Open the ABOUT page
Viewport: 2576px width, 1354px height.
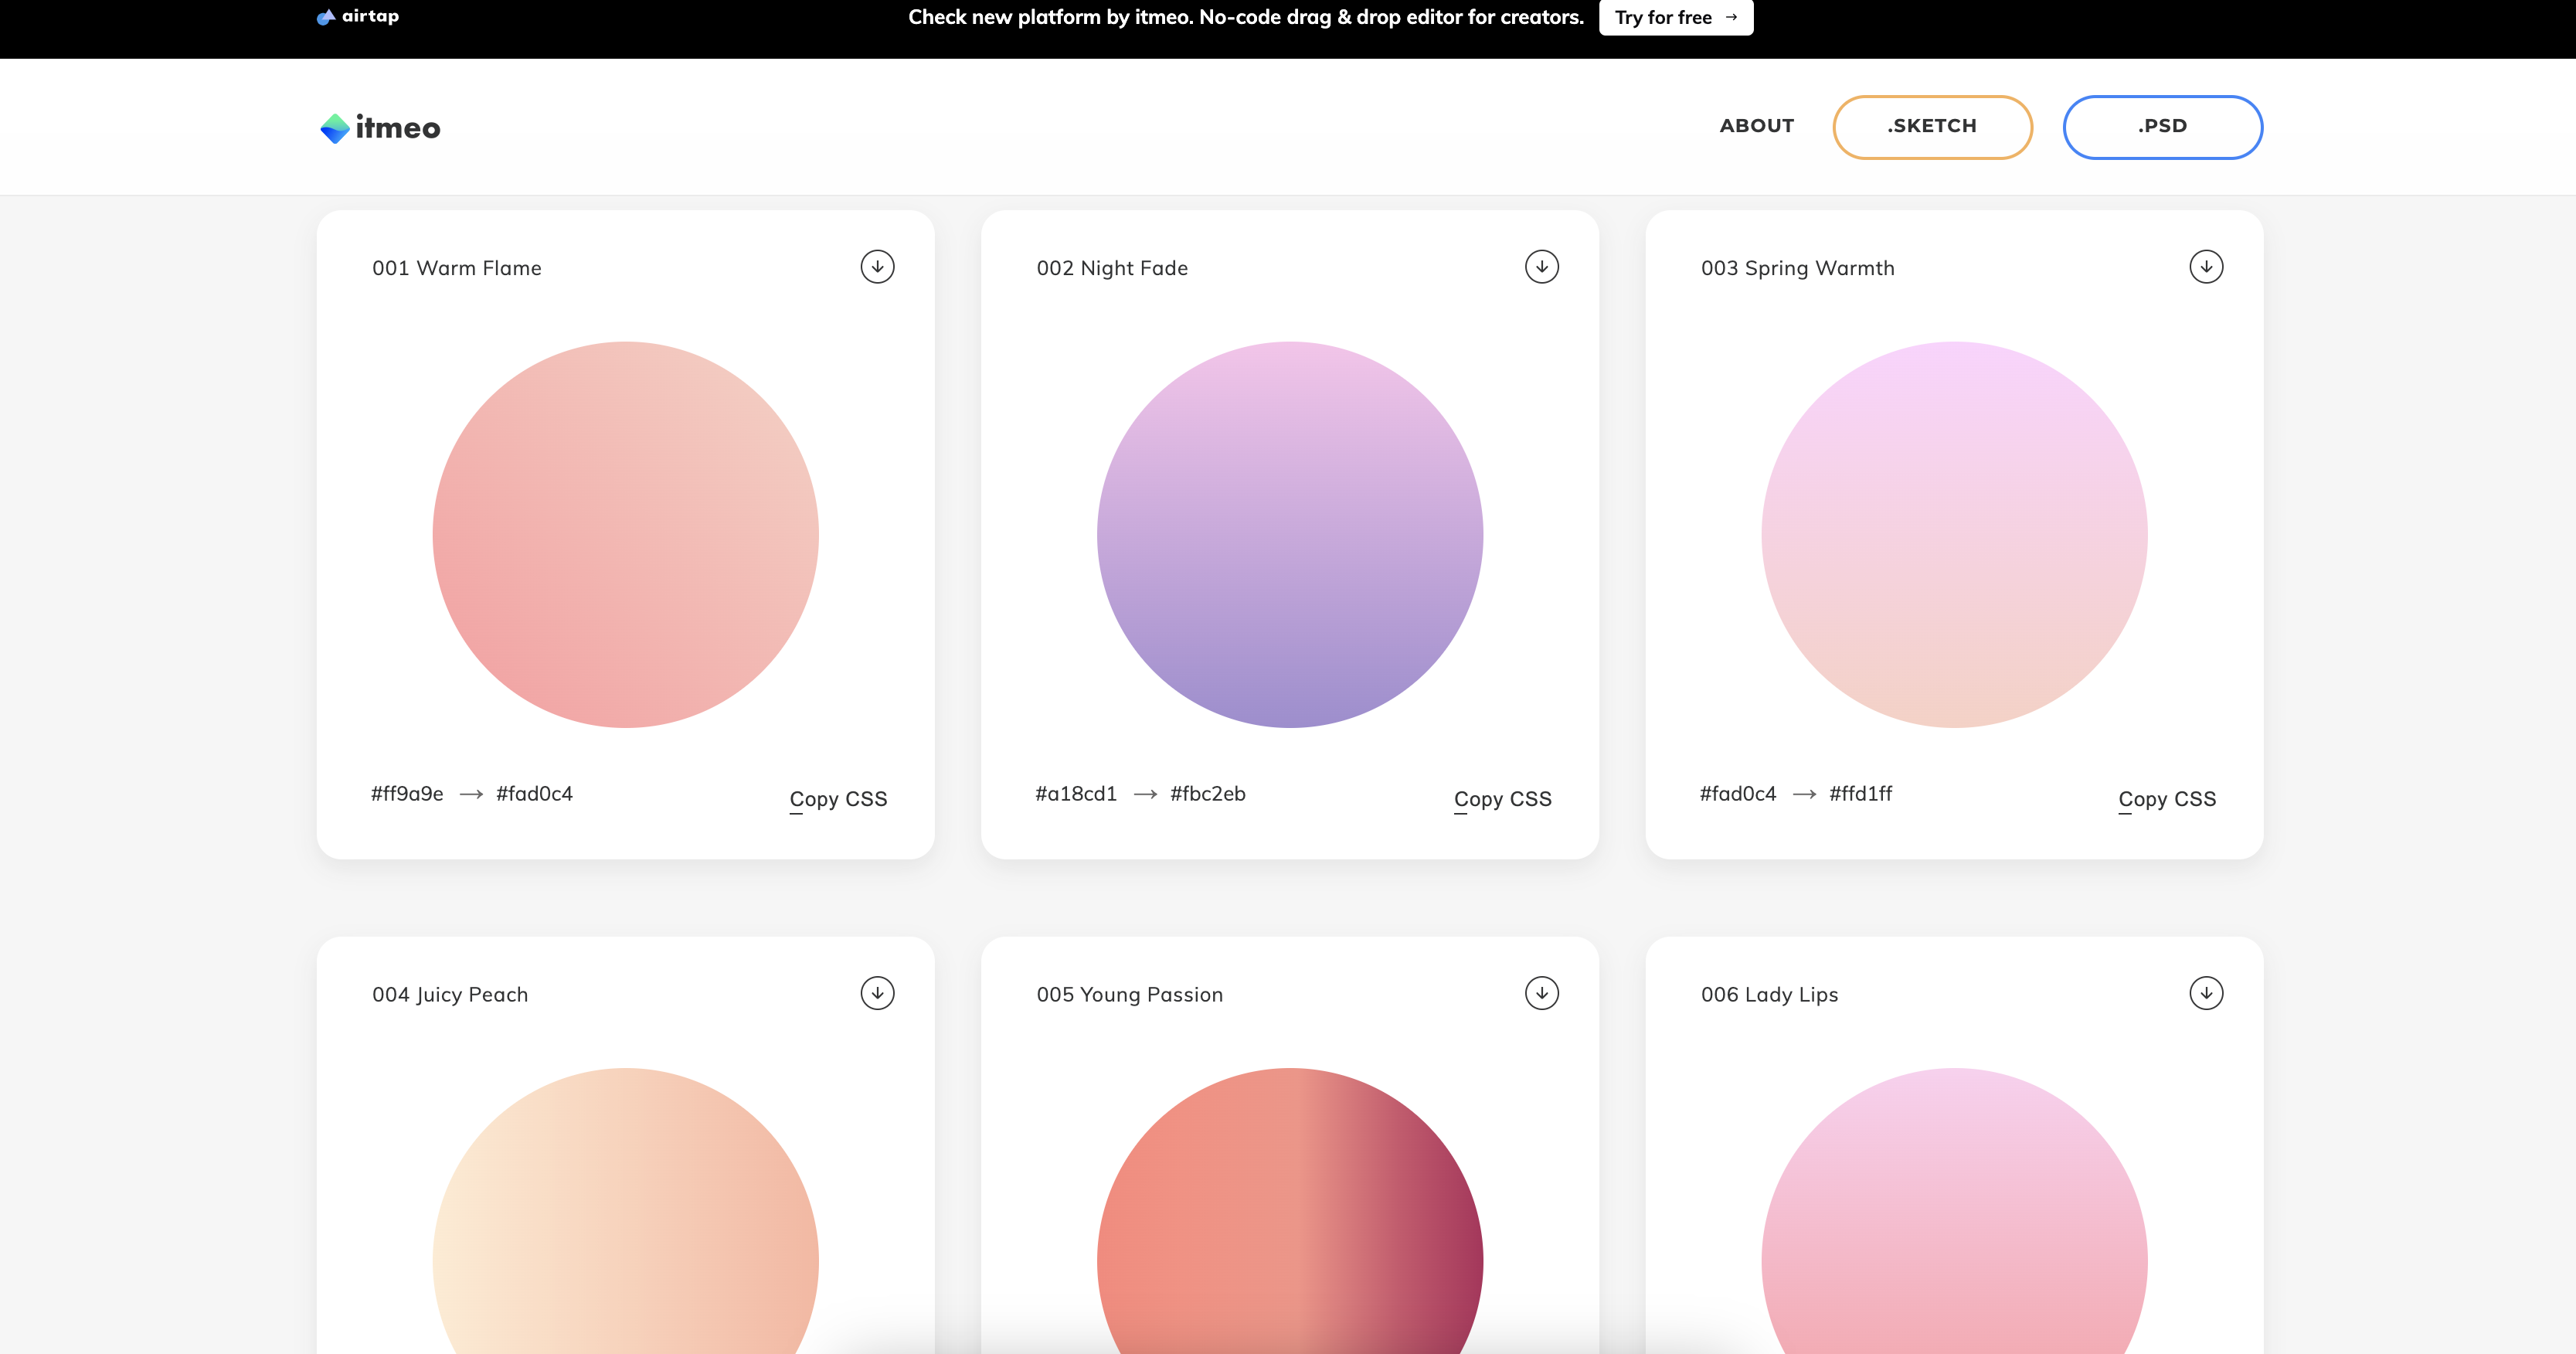(x=1756, y=126)
